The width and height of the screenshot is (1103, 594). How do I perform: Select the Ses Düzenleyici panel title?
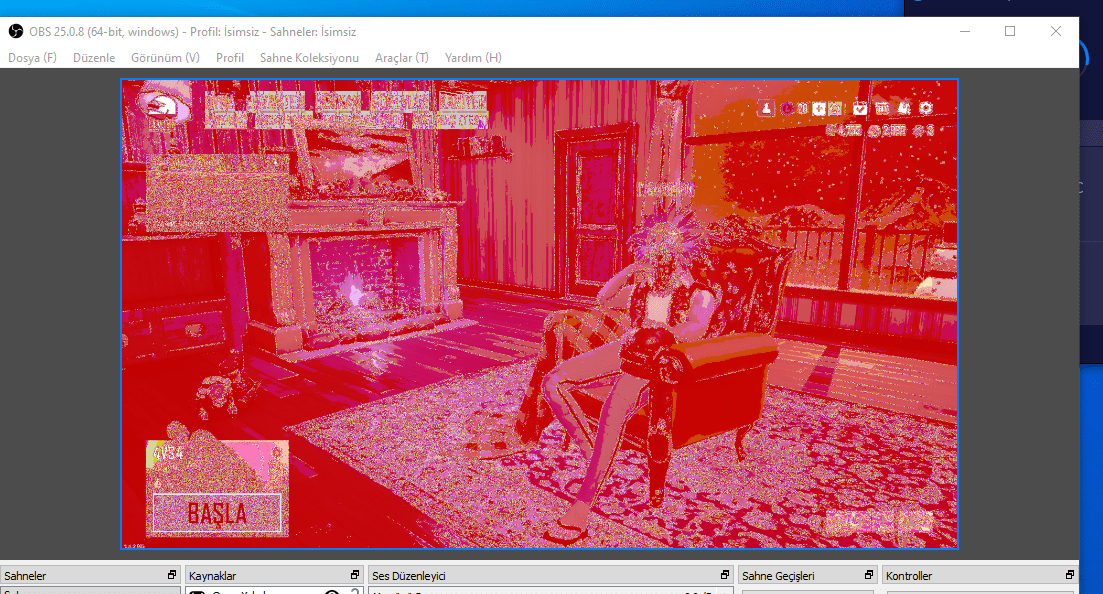point(409,576)
